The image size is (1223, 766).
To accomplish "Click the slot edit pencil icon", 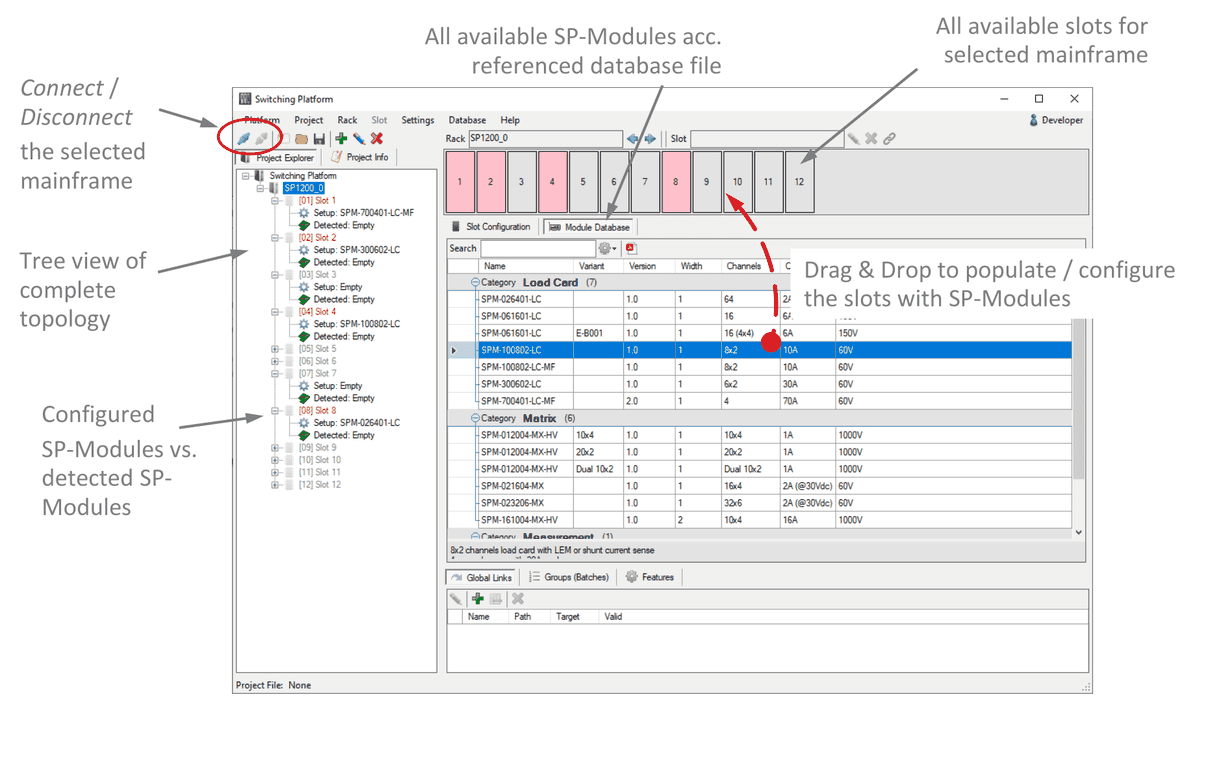I will coord(853,139).
